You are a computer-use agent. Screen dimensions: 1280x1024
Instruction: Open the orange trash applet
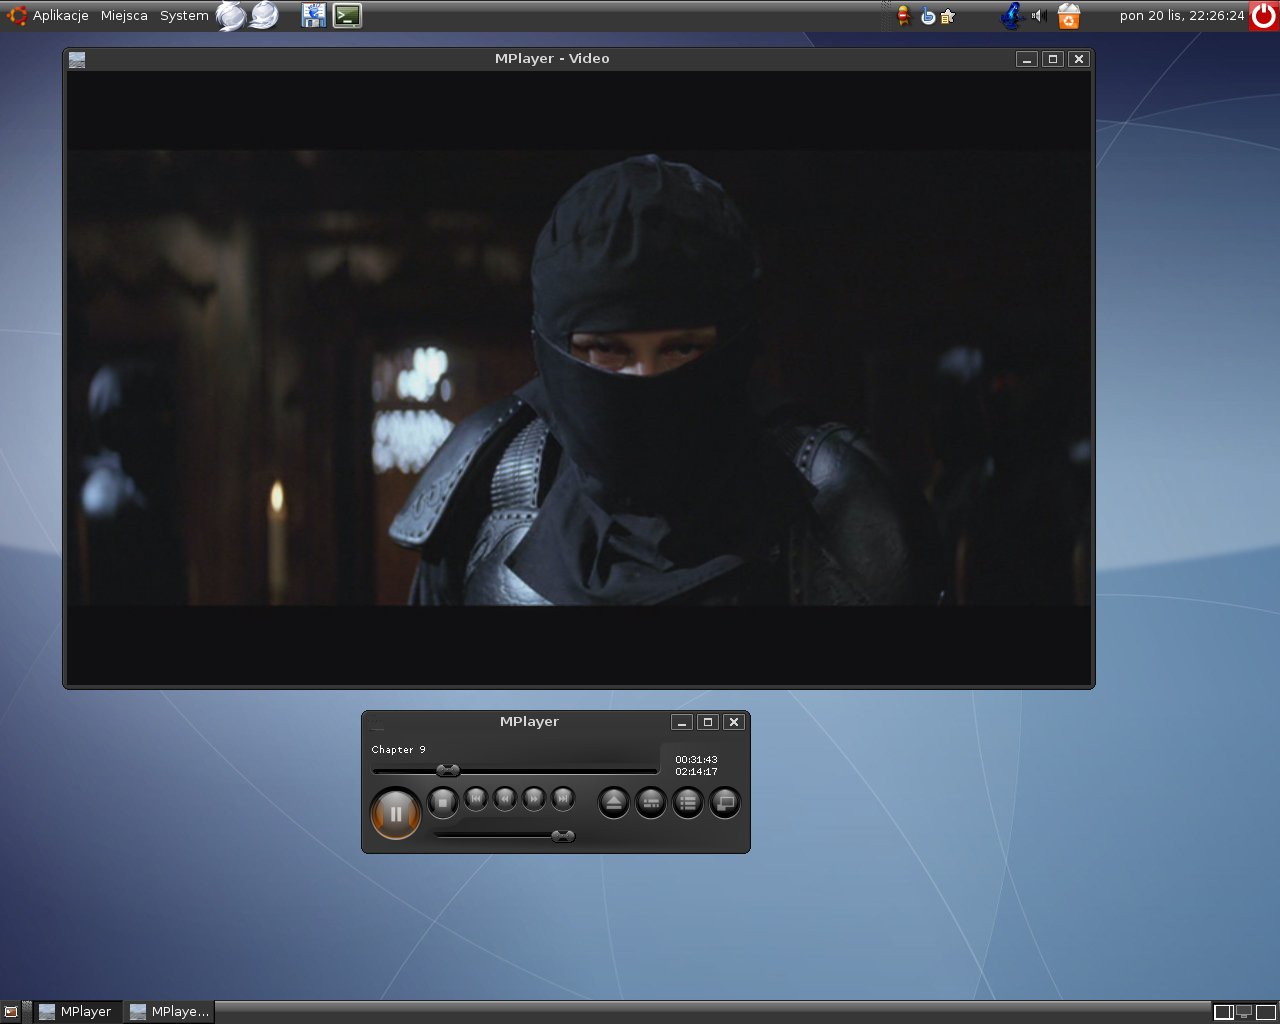[1069, 15]
